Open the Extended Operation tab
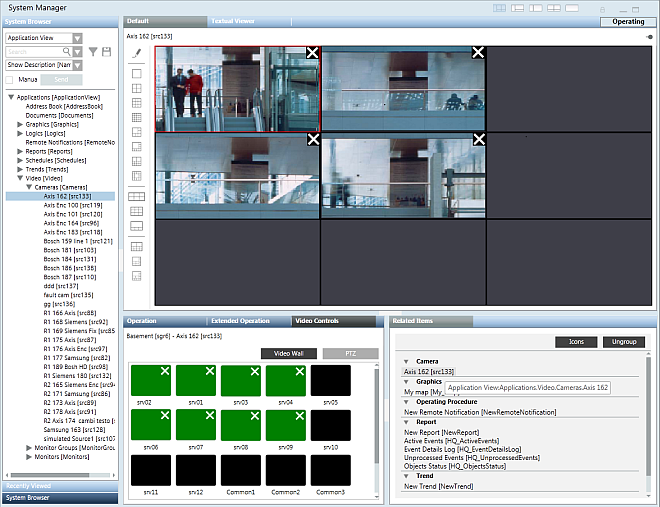The height and width of the screenshot is (507, 660). pyautogui.click(x=239, y=321)
